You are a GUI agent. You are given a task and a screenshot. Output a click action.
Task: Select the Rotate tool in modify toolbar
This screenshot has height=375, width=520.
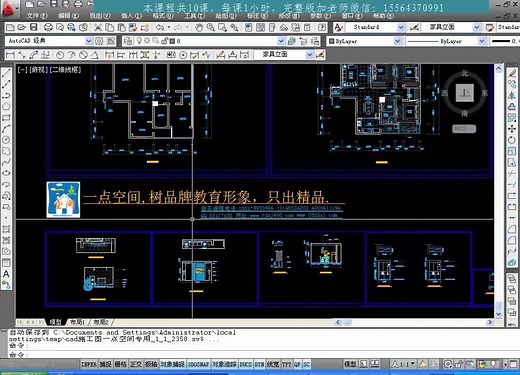(512, 140)
